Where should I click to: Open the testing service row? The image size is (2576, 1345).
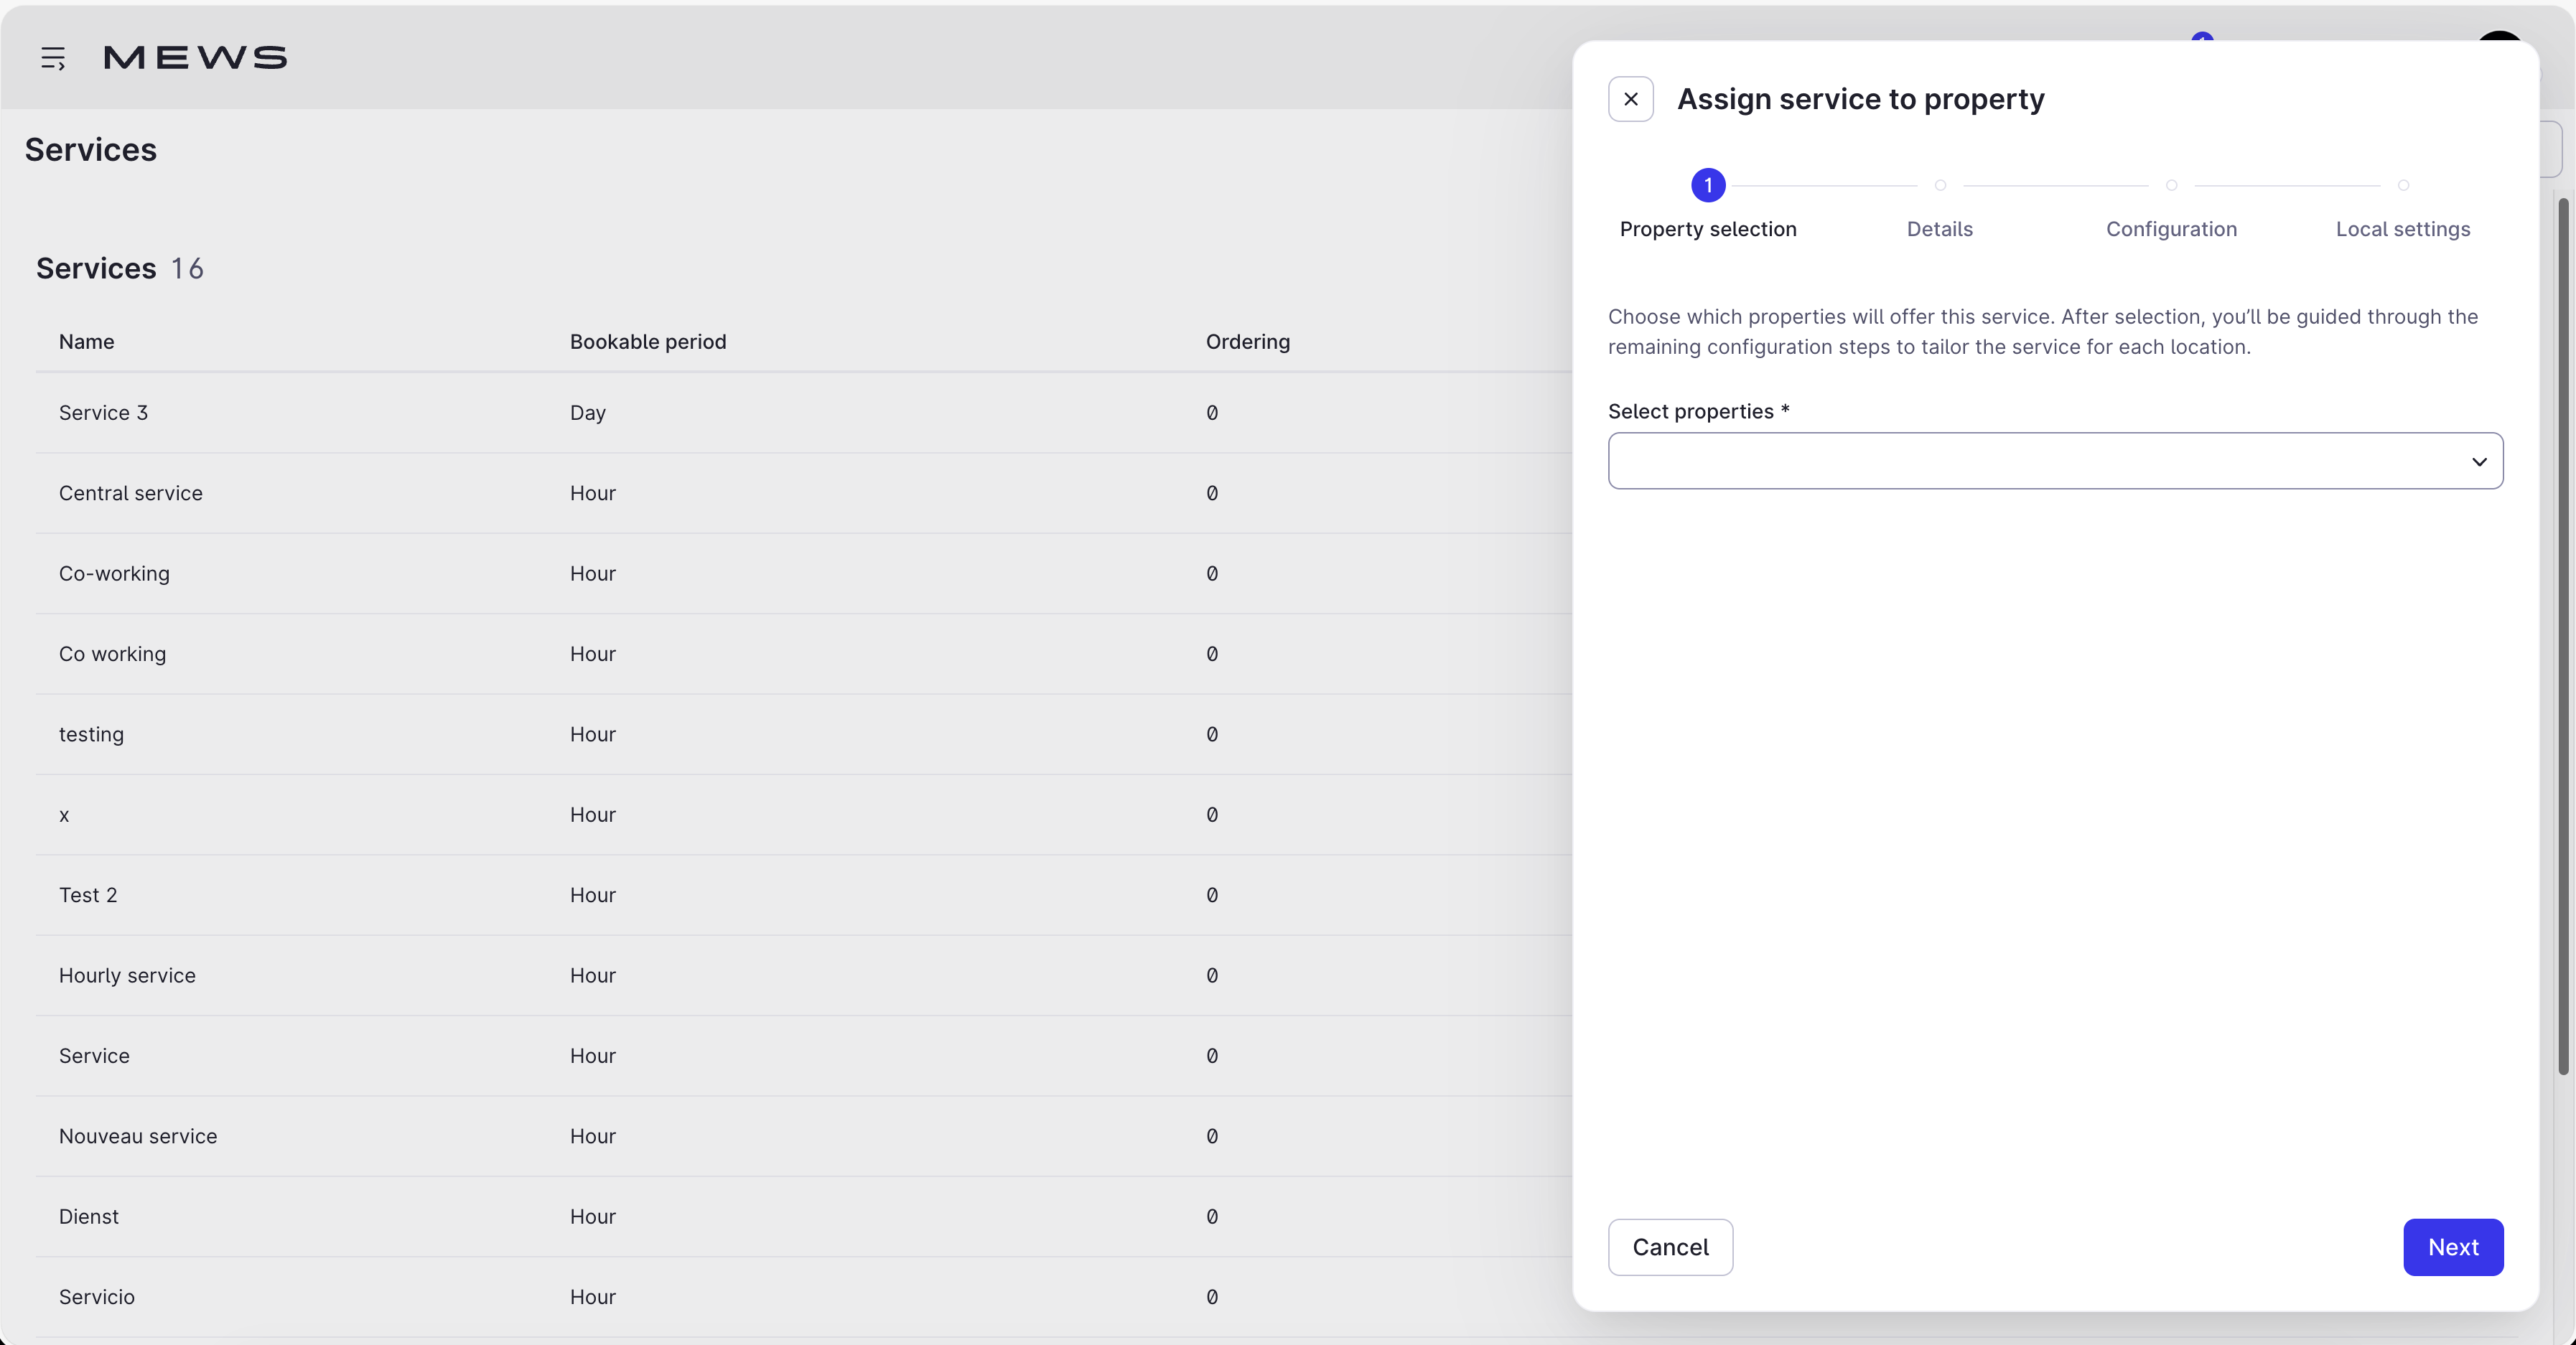(804, 734)
